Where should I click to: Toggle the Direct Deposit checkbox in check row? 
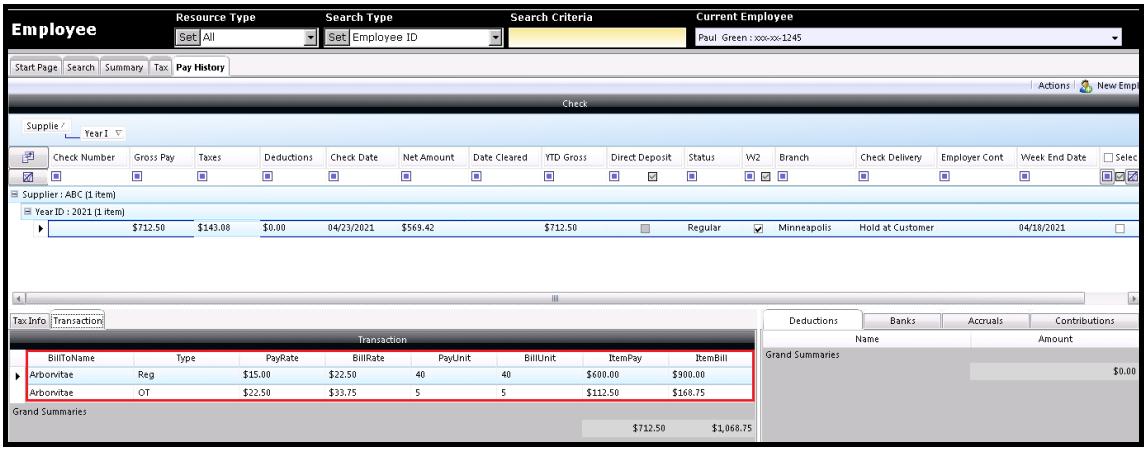[645, 228]
